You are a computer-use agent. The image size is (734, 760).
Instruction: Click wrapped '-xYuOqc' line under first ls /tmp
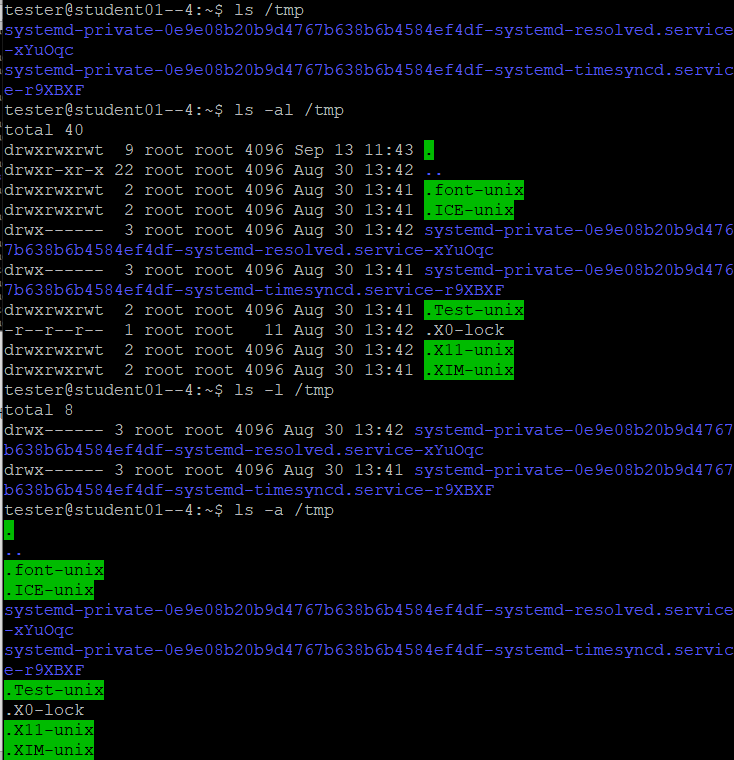coord(39,50)
